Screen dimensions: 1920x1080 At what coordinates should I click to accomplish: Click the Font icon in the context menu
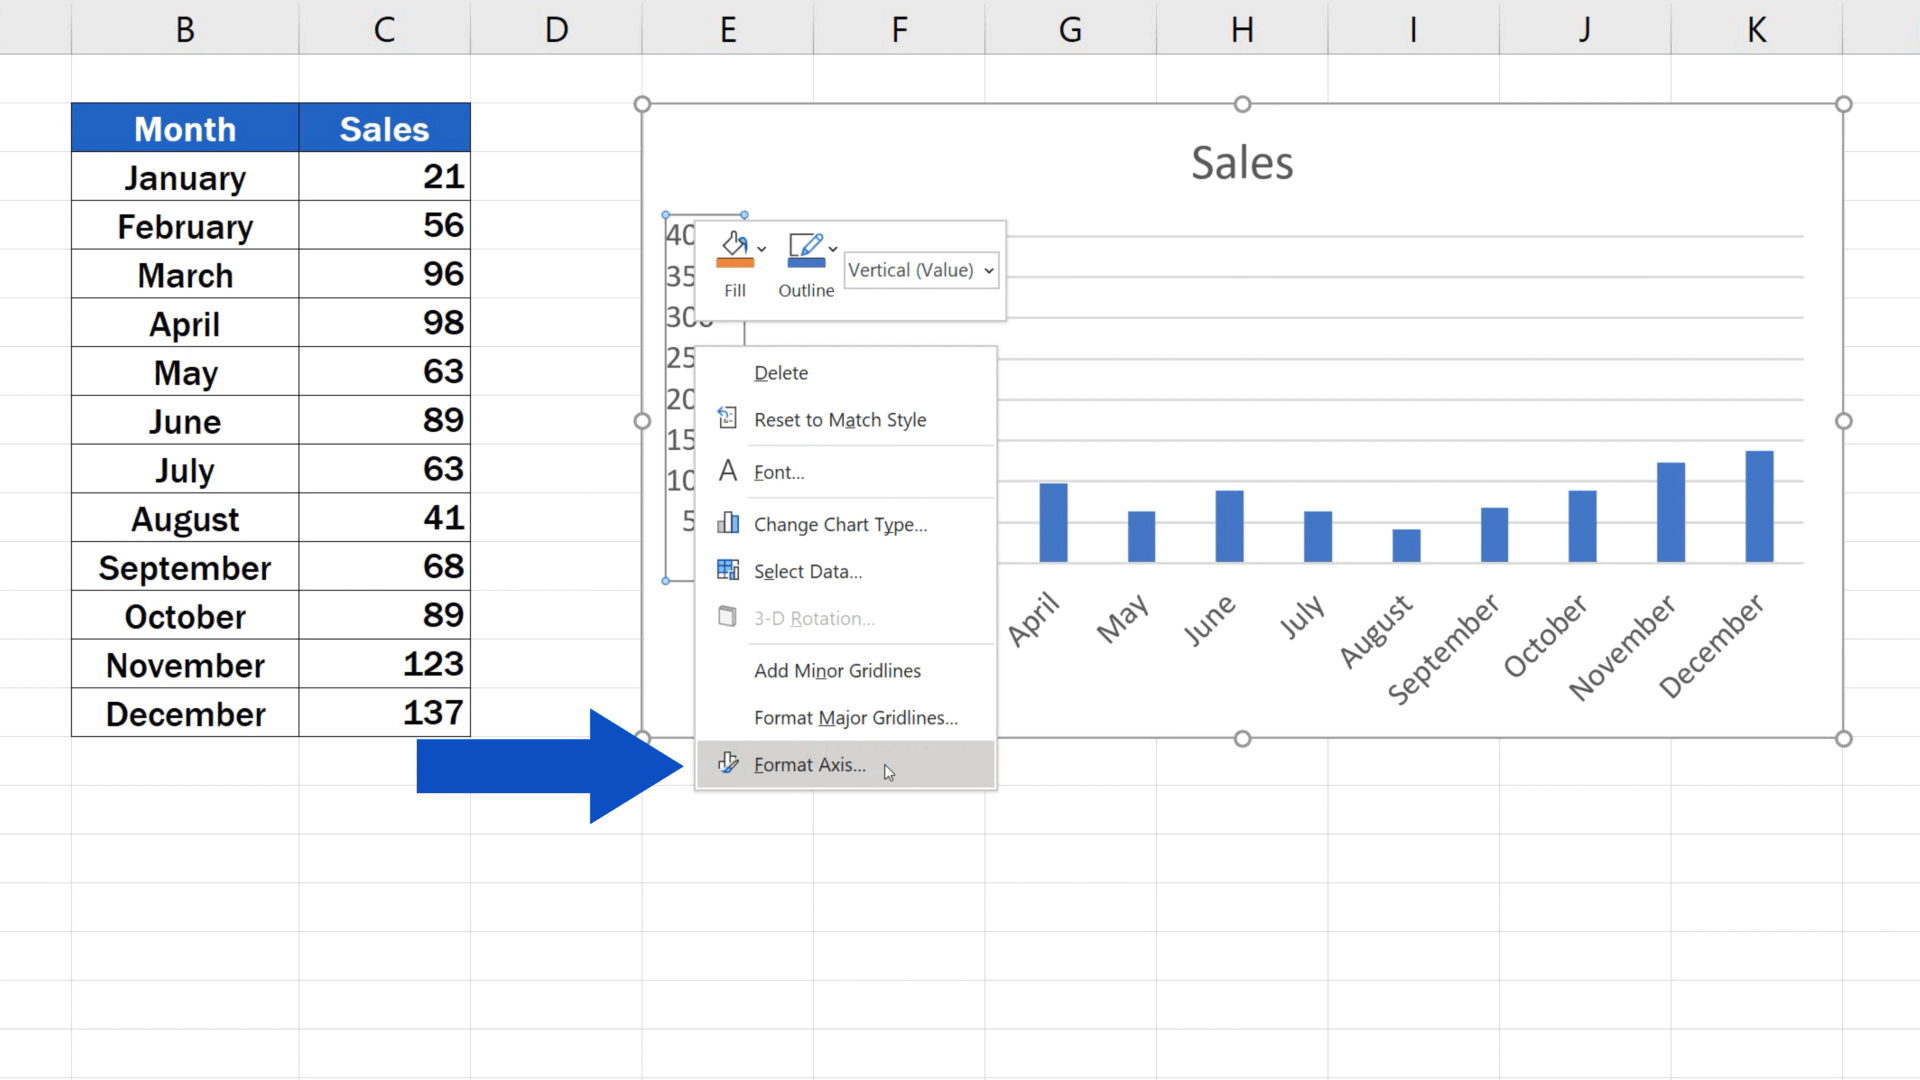(728, 471)
